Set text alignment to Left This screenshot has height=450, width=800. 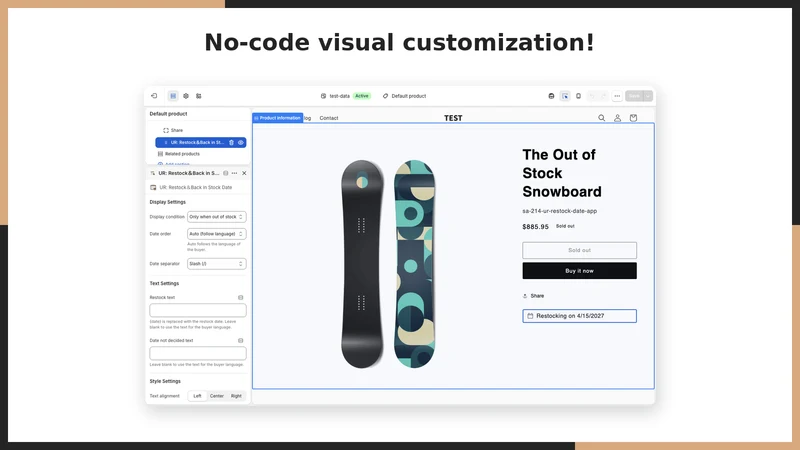pyautogui.click(x=197, y=396)
